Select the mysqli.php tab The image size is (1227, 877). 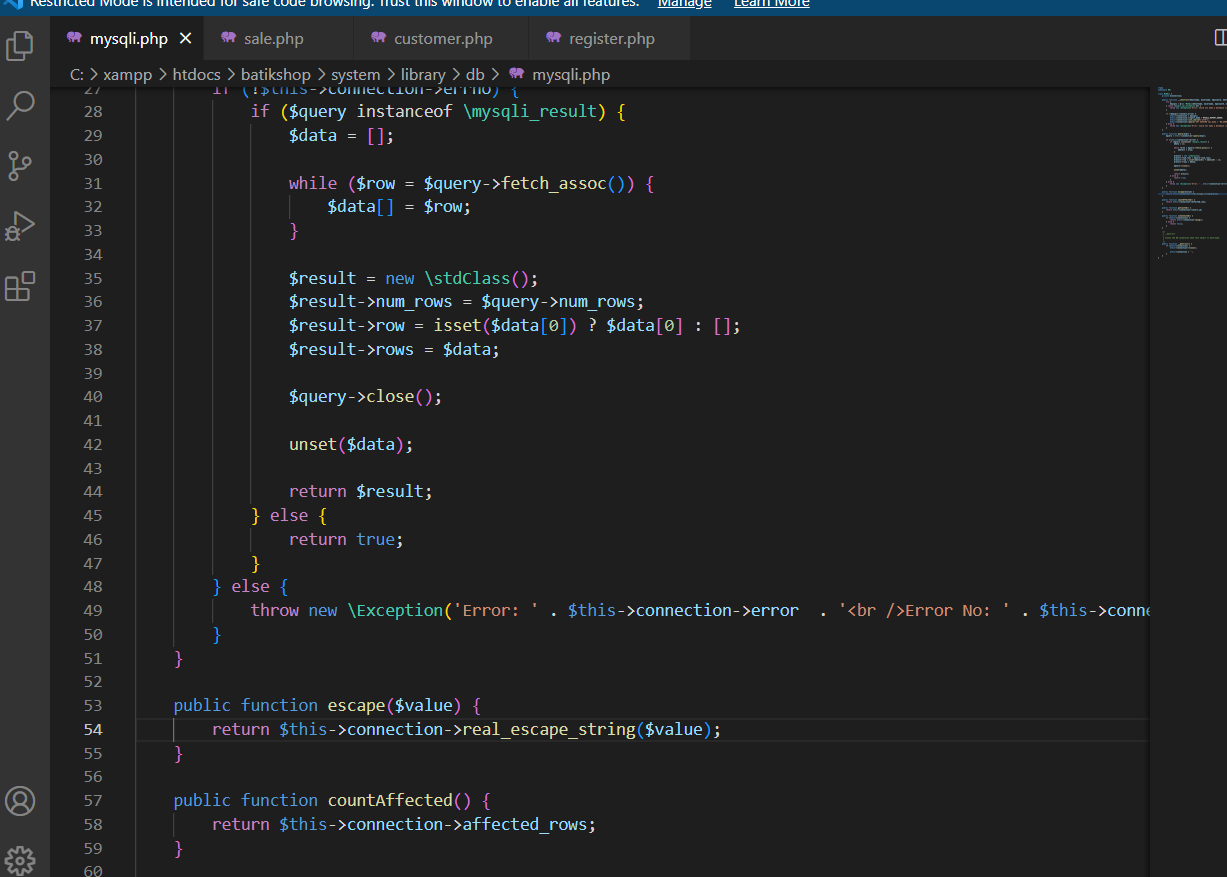(x=127, y=39)
